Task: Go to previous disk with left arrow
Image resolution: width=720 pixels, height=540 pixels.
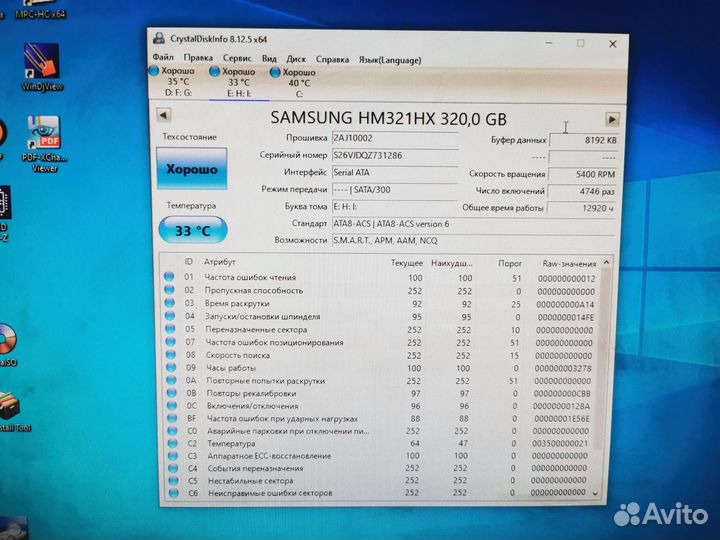Action: click(x=163, y=115)
